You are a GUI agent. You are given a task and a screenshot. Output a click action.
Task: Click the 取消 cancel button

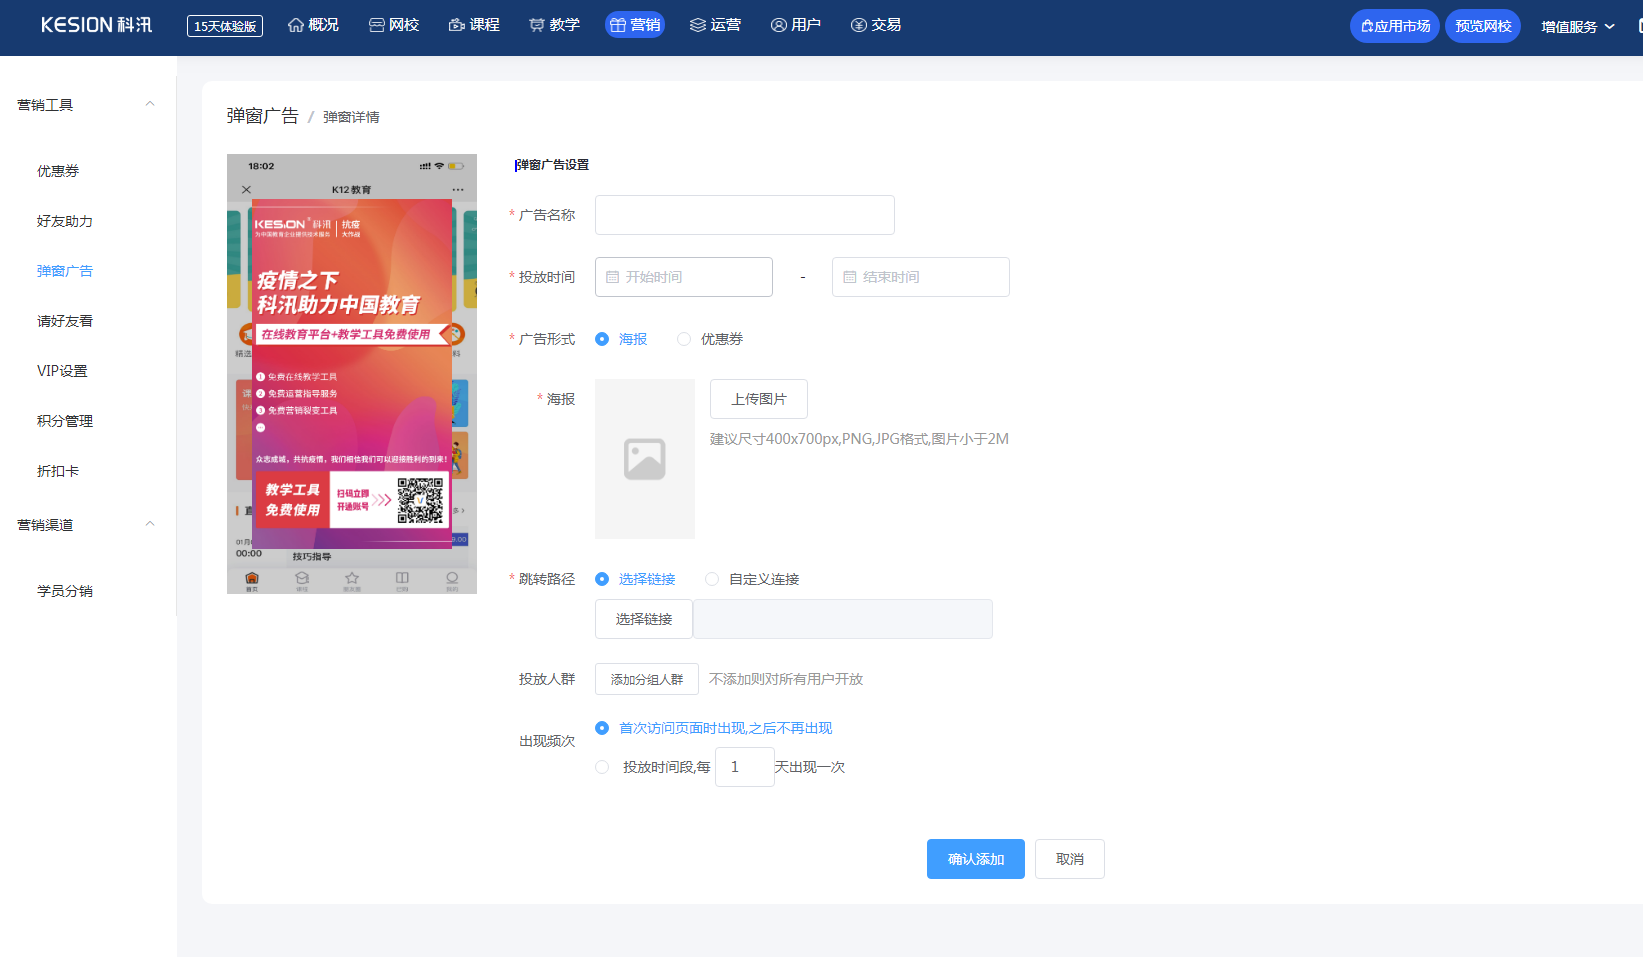(x=1070, y=859)
